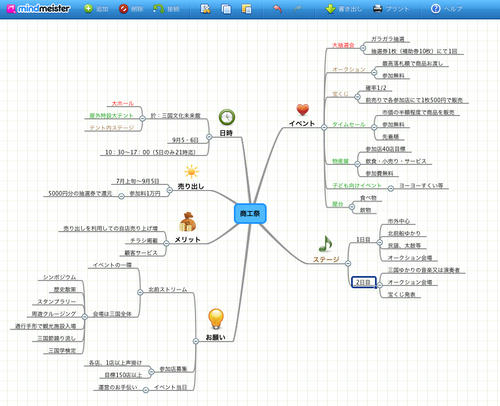This screenshot has width=500, height=406.
Task: Select the central blue 商工祭 root node
Action: pyautogui.click(x=250, y=213)
